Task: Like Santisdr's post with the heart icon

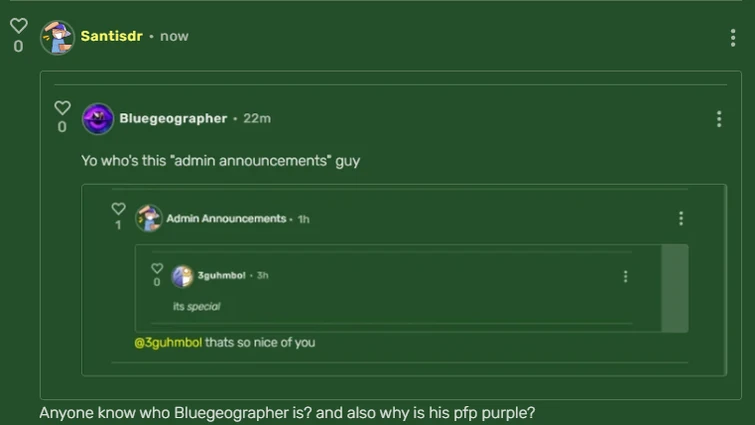Action: [19, 26]
